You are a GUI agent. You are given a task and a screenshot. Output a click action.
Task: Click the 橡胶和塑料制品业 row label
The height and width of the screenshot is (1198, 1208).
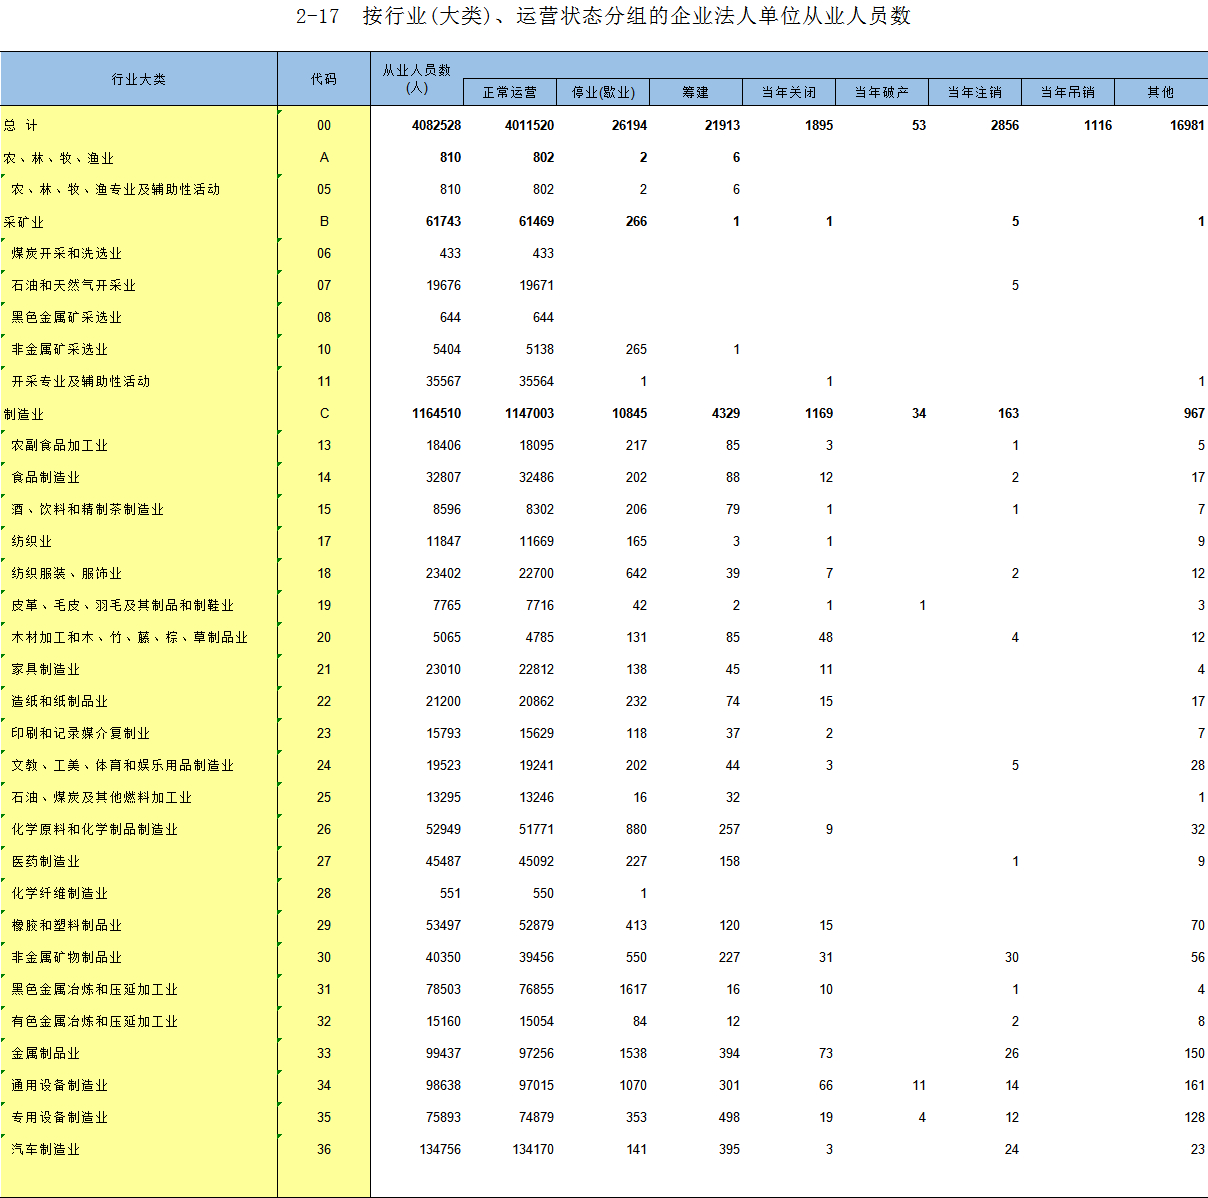66,925
